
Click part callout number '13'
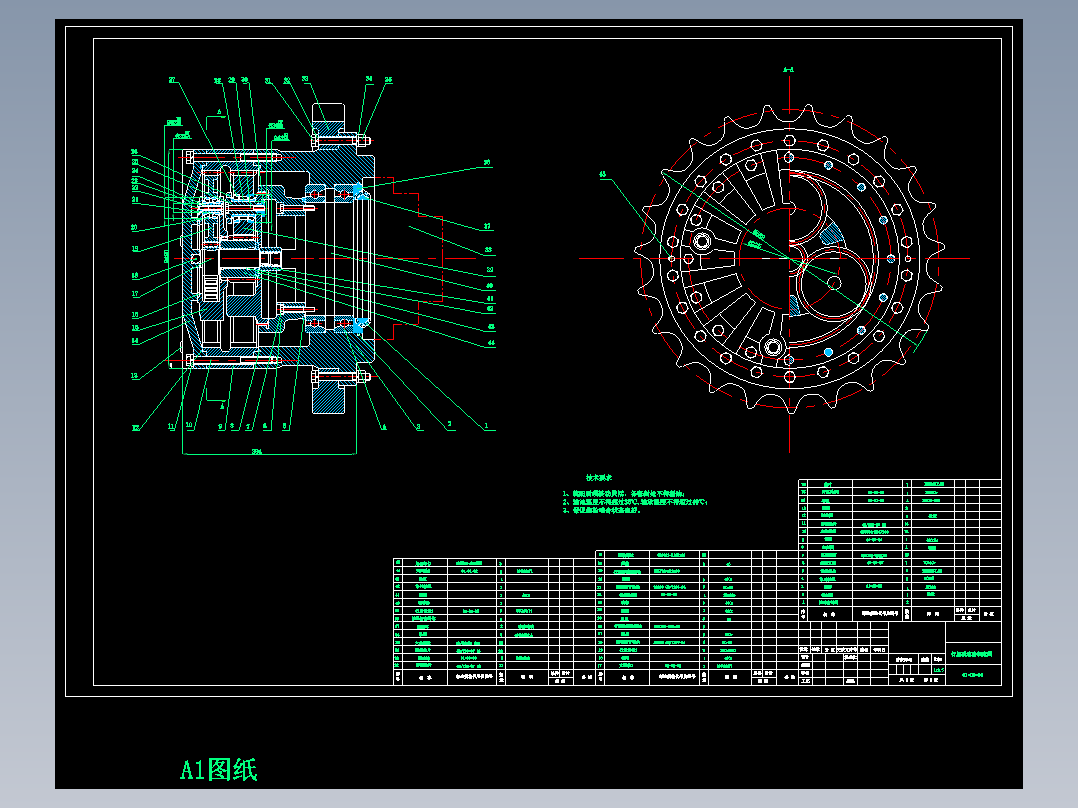tap(134, 375)
